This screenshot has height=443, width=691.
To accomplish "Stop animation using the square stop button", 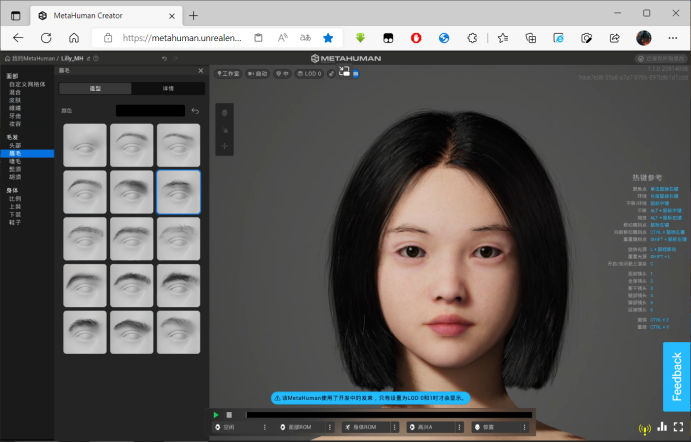I will pos(229,415).
